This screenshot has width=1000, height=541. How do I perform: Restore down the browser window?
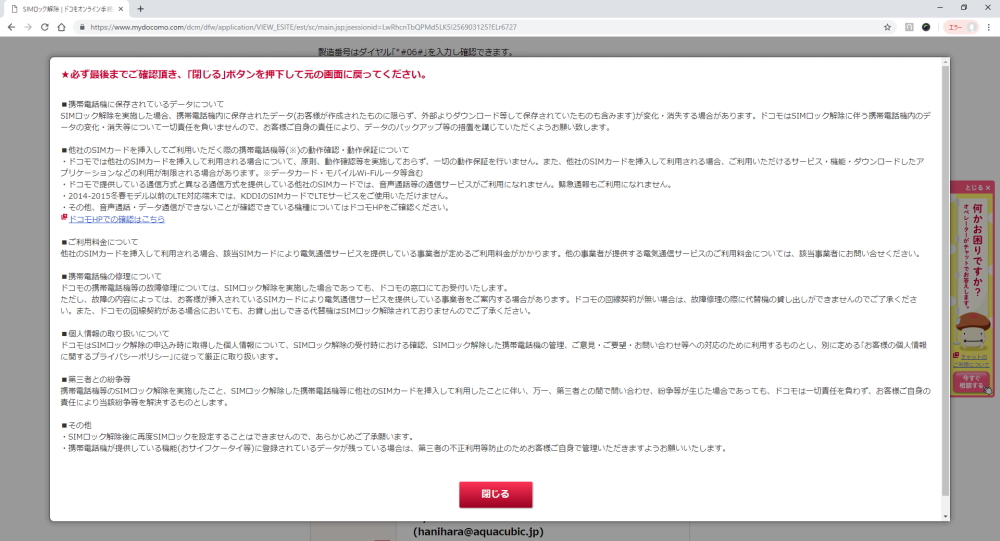click(964, 8)
